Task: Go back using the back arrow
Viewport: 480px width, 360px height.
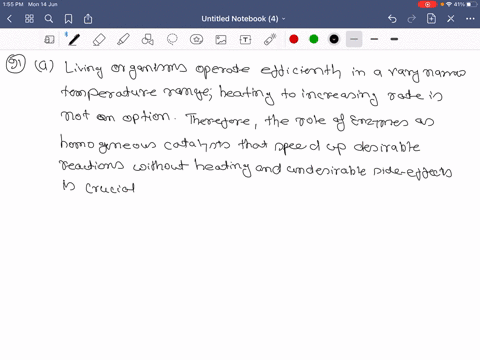Action: (x=10, y=19)
